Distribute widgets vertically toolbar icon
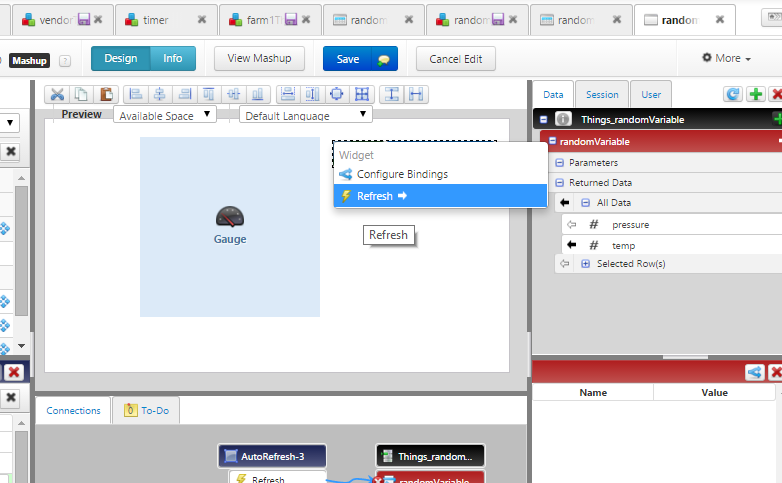 point(392,94)
